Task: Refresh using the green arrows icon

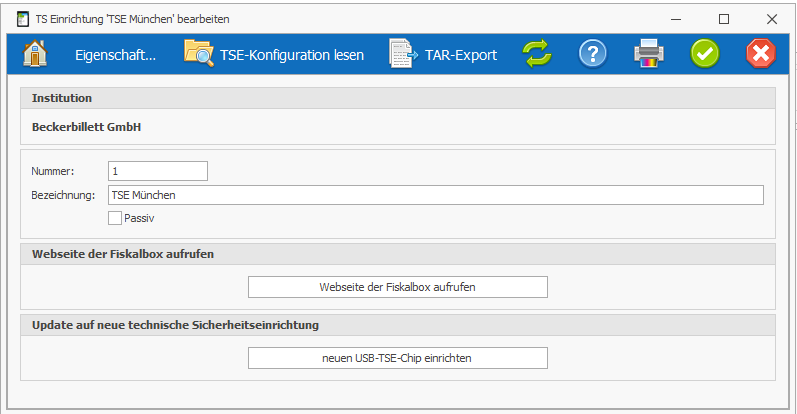Action: [537, 53]
